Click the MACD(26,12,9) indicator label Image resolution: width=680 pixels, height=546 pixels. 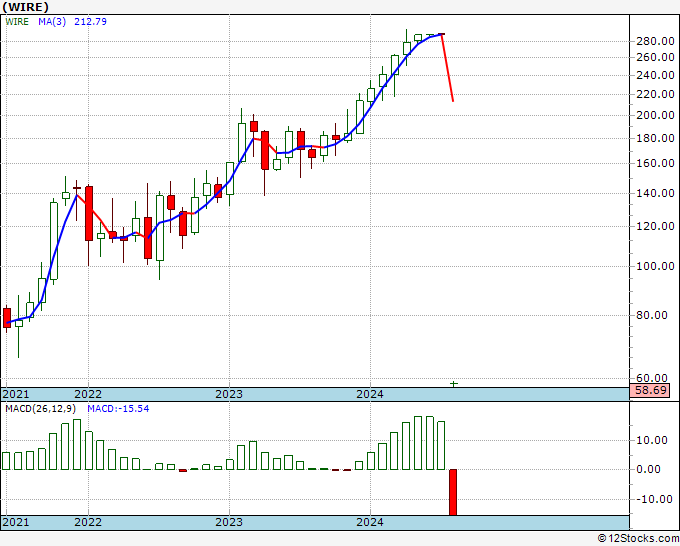[41, 409]
